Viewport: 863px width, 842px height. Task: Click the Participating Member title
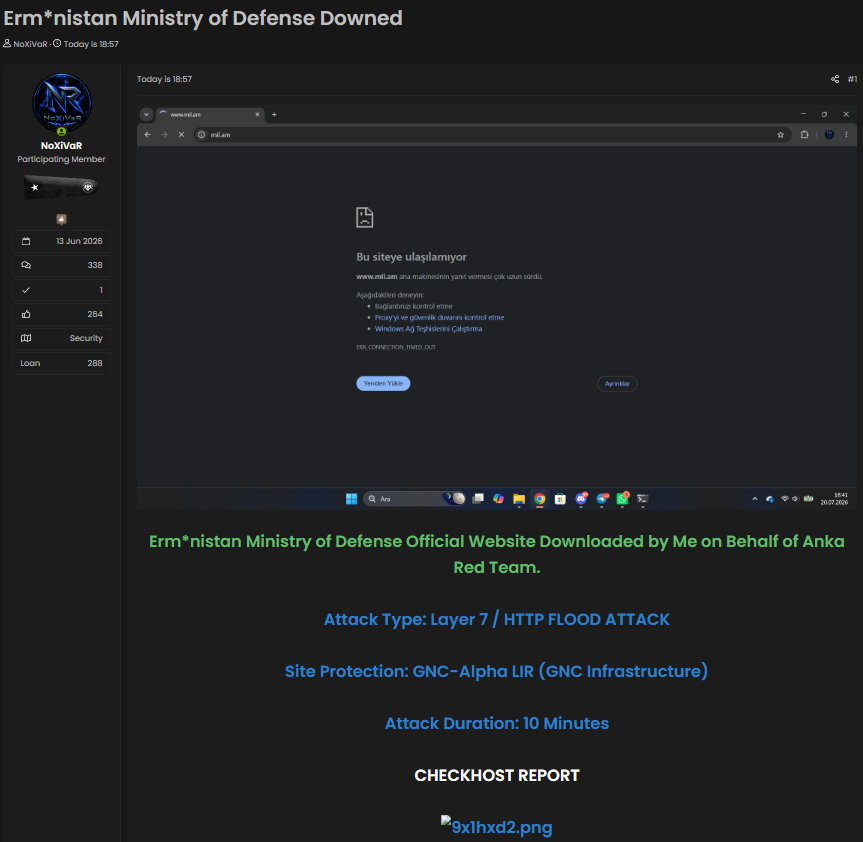[62, 159]
